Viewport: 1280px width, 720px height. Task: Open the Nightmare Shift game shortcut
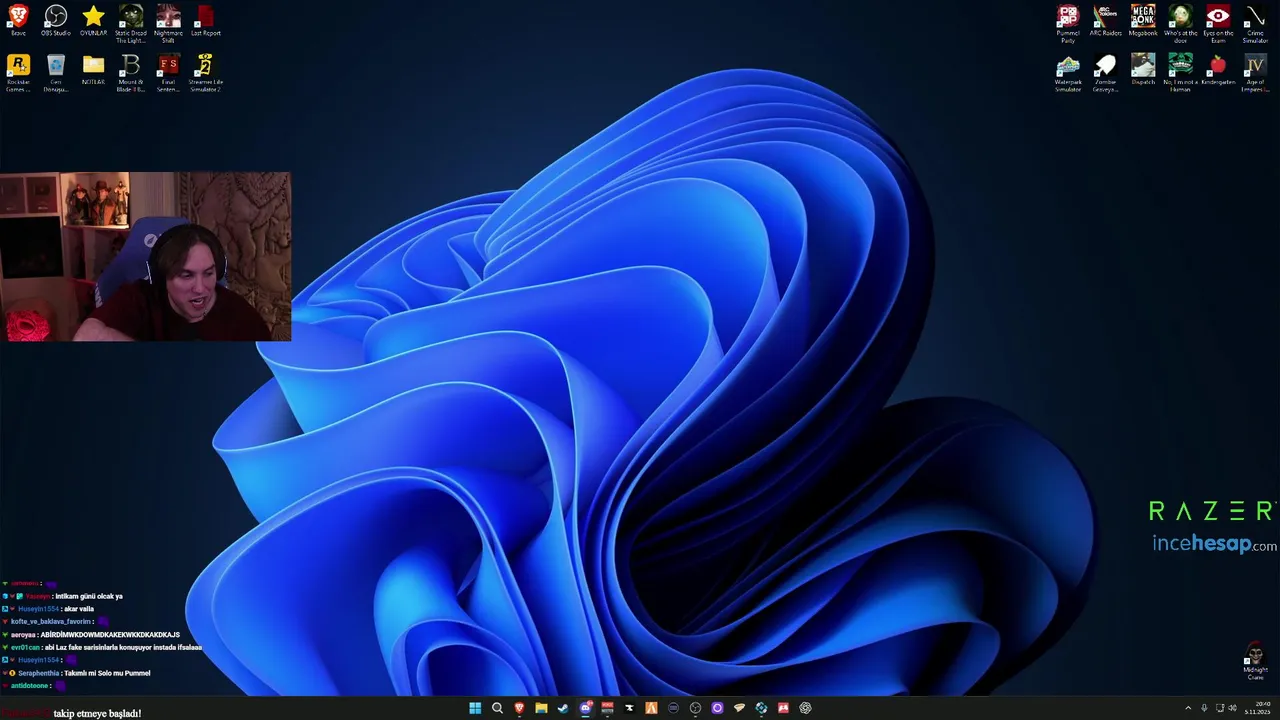168,24
